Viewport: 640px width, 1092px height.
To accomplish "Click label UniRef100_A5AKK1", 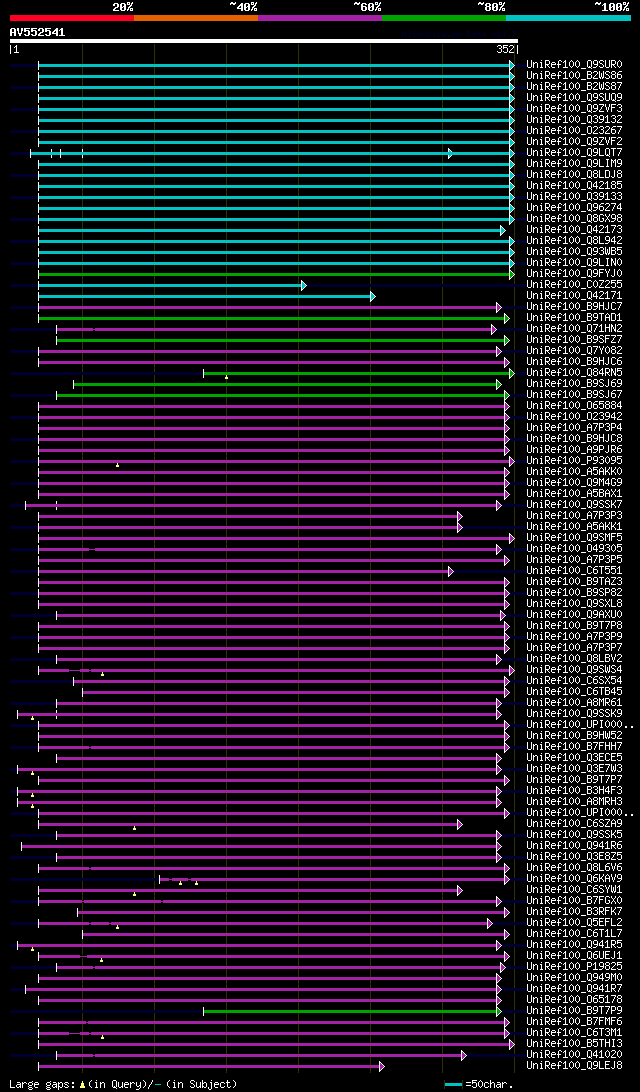I will tap(575, 526).
